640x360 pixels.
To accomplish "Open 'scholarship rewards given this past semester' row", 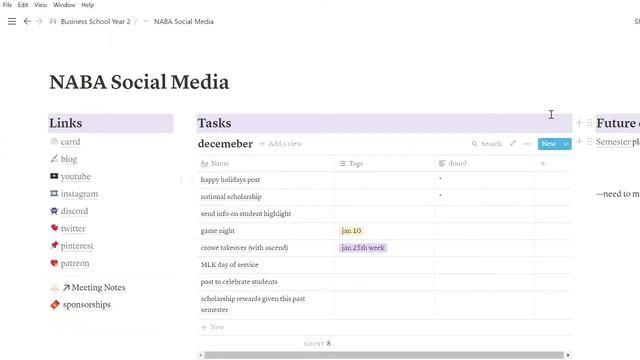I will point(253,304).
